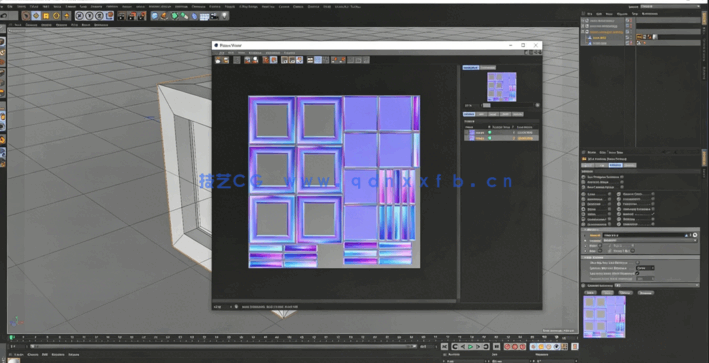Click the first icon in Picture Viewer toolbar
The width and height of the screenshot is (709, 363).
[x=217, y=60]
